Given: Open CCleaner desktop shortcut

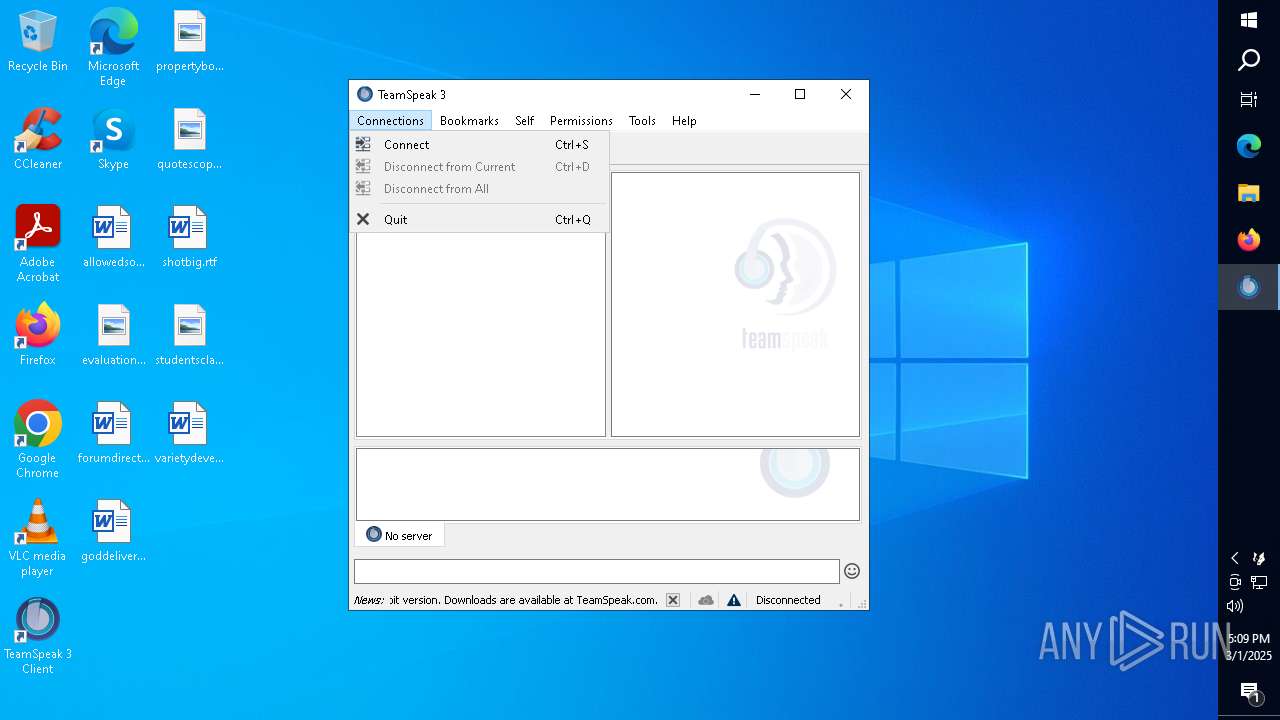Looking at the screenshot, I should 38,140.
